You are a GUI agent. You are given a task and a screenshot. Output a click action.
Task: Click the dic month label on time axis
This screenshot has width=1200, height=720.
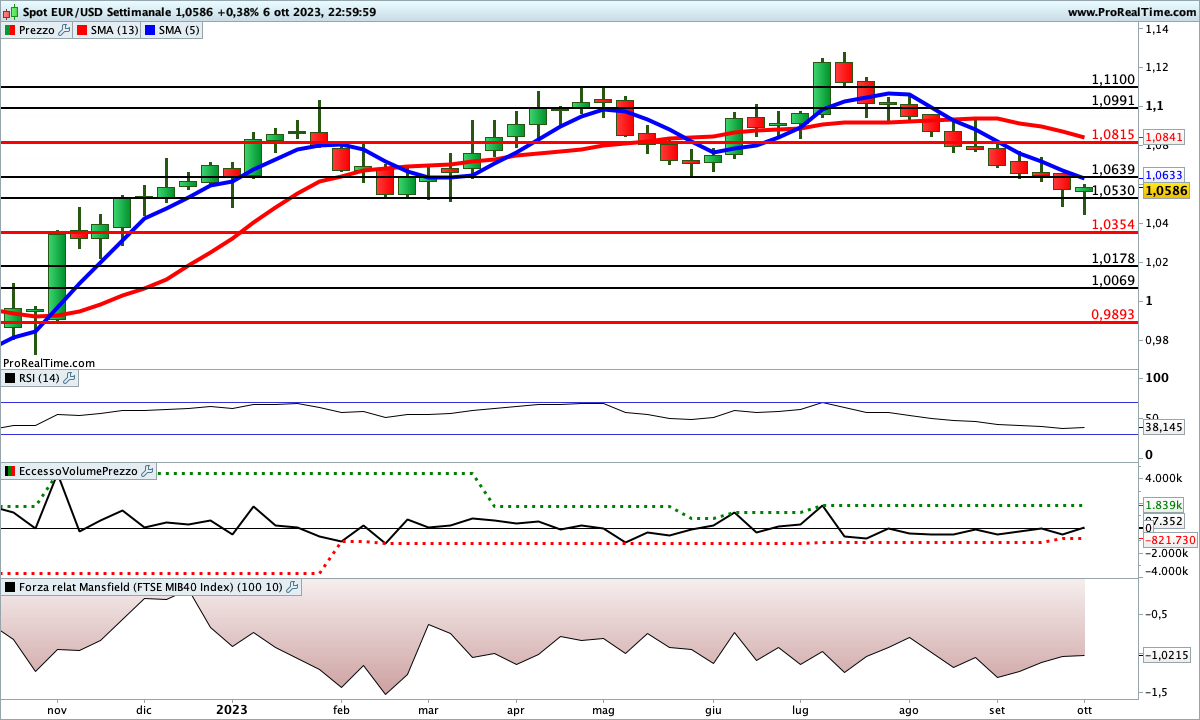click(143, 709)
